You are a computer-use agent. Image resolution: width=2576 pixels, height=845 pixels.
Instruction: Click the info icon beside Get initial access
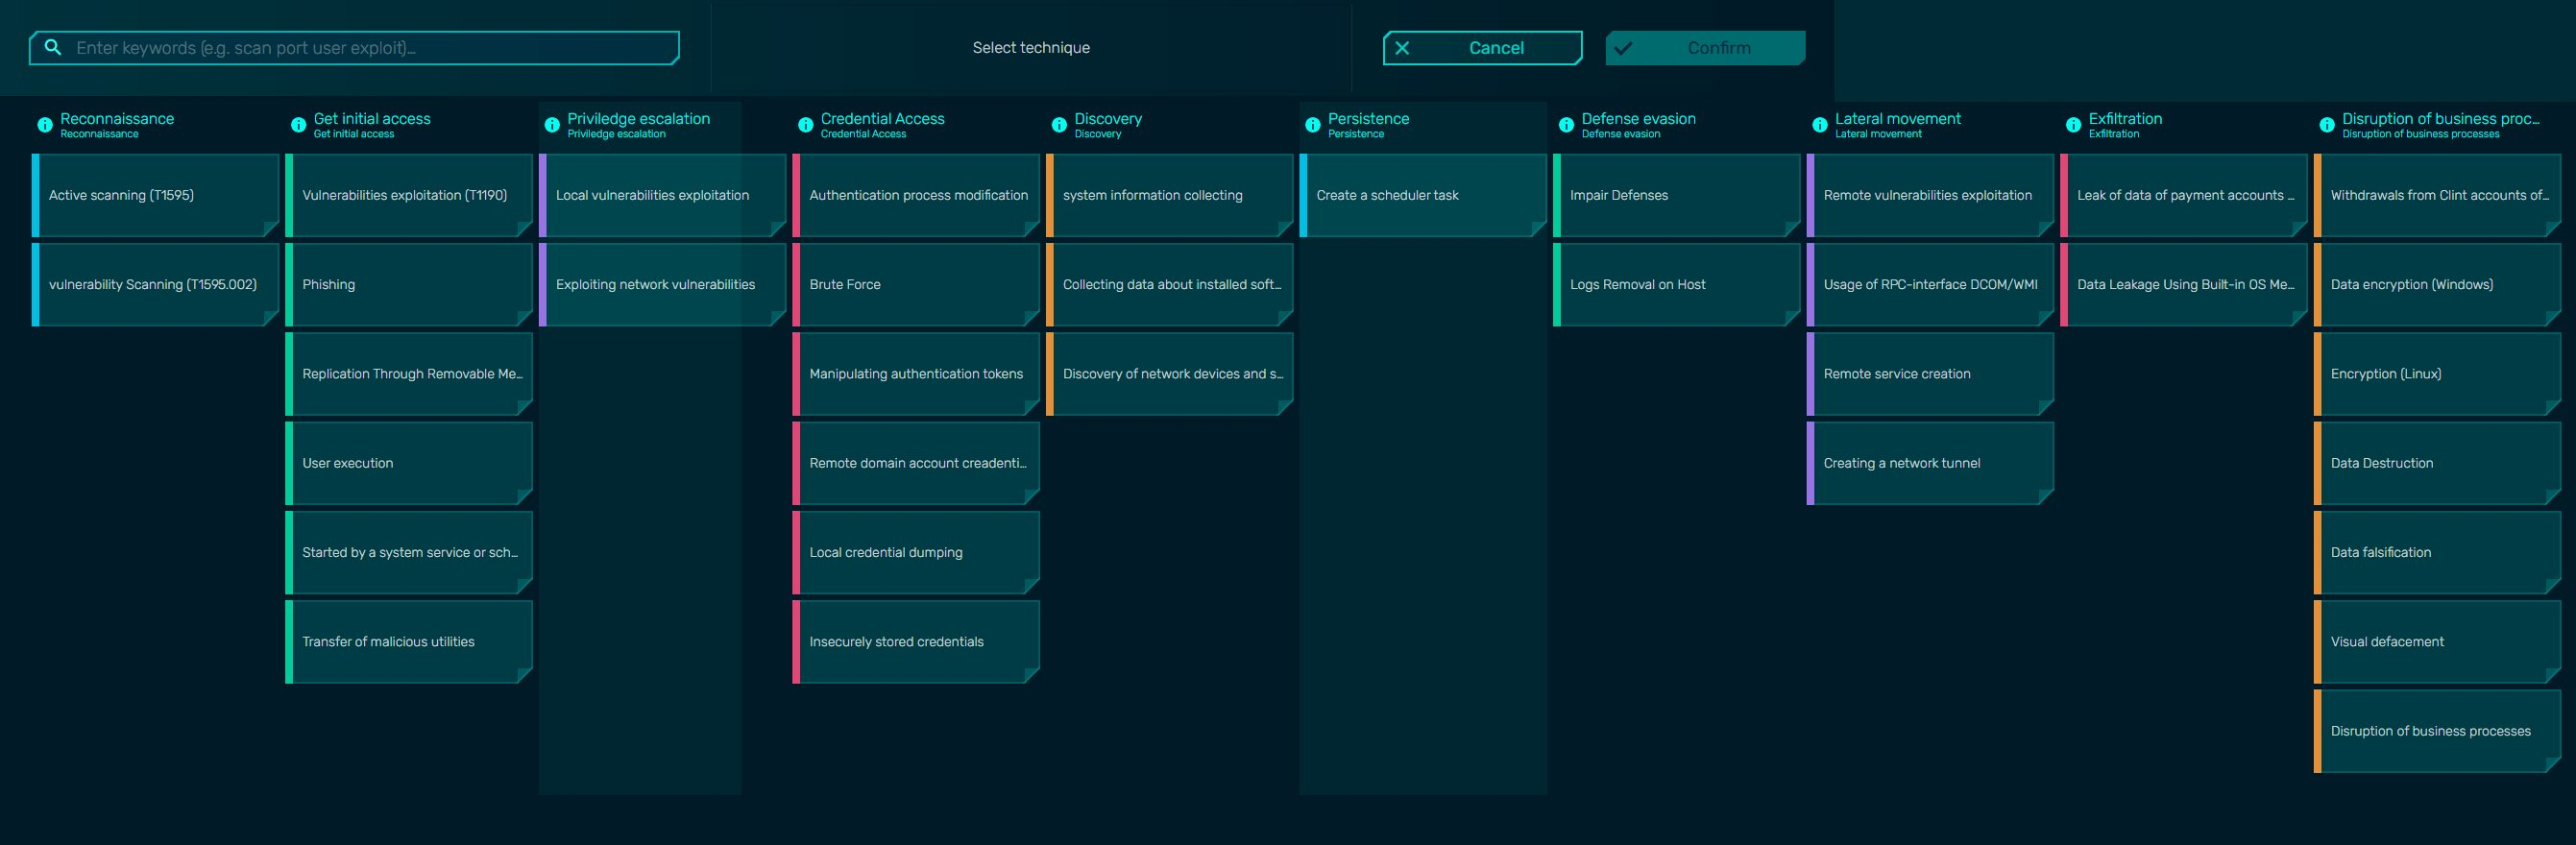pos(298,125)
